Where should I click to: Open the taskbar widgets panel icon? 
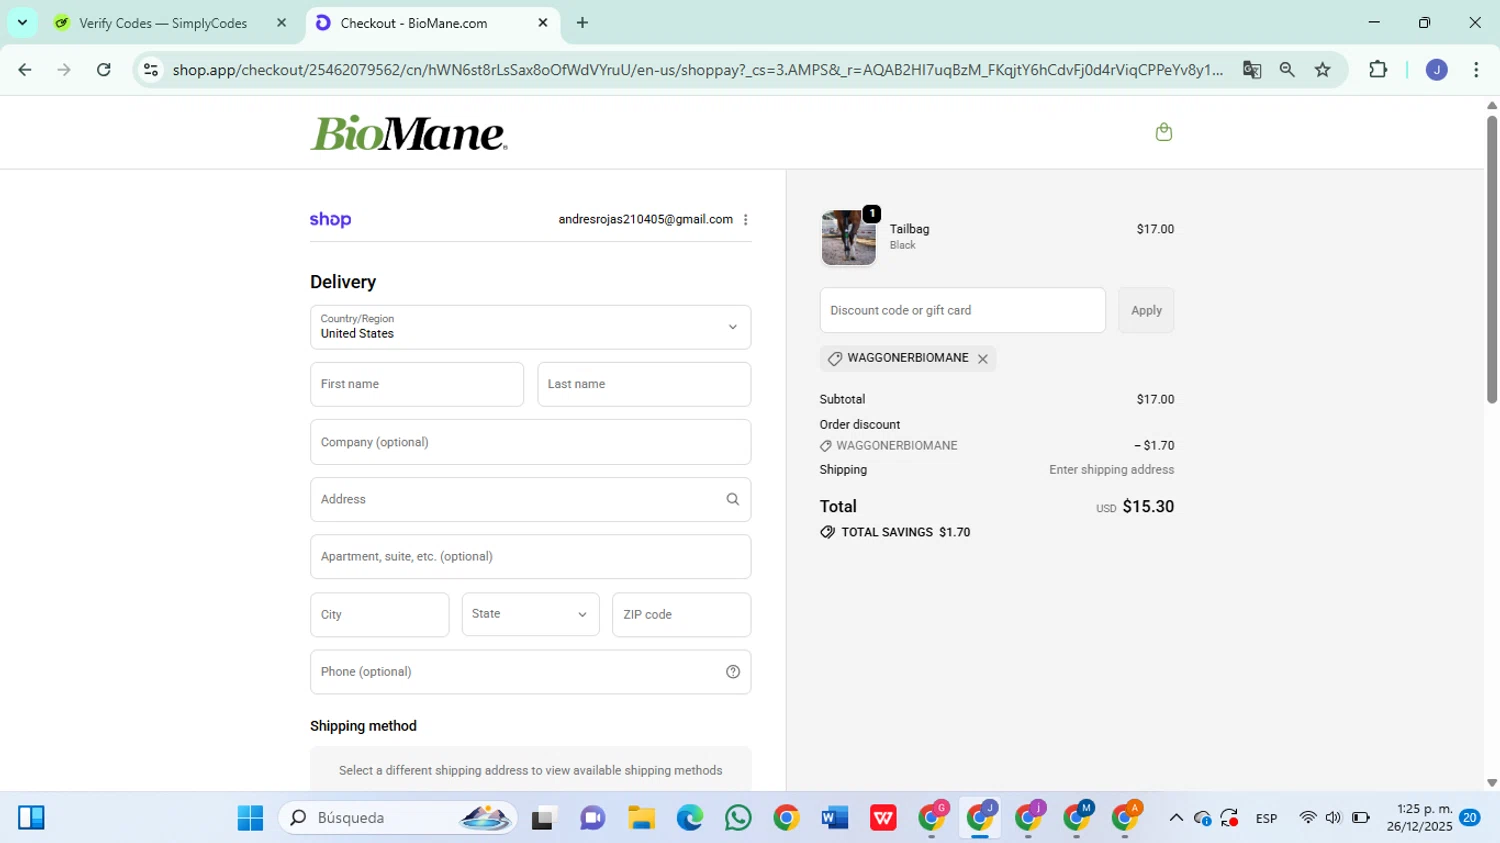click(31, 818)
